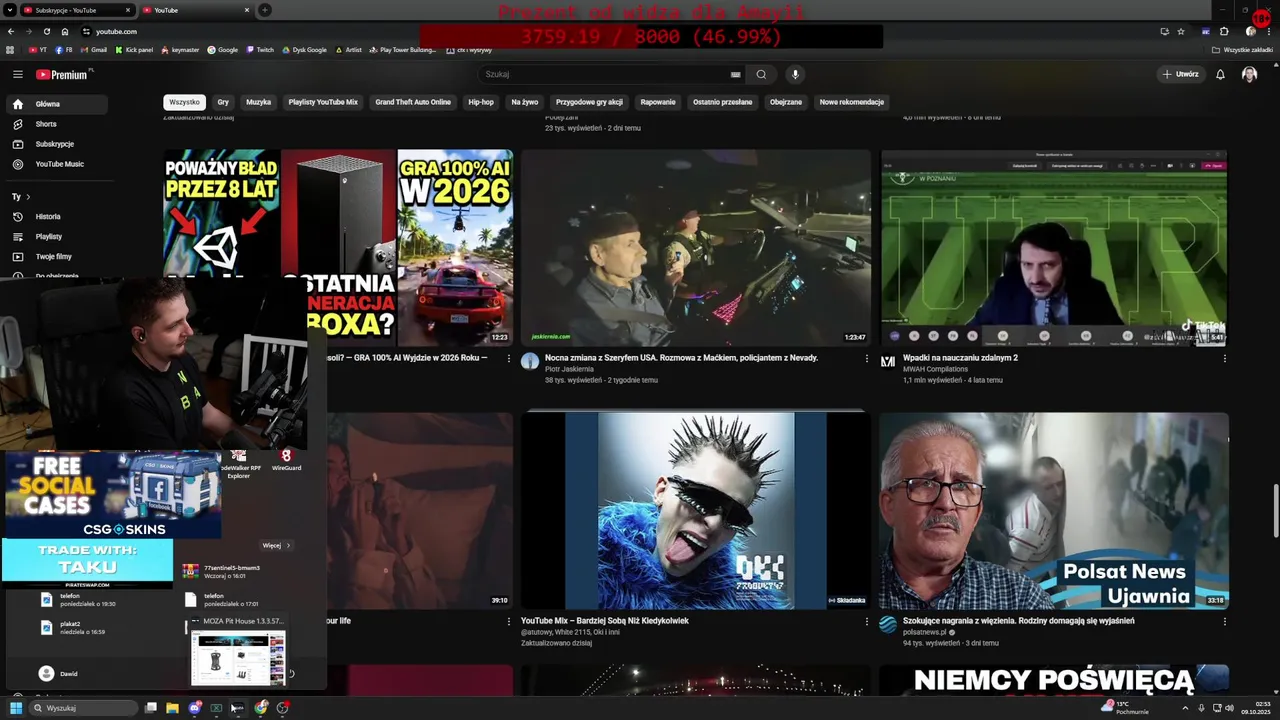Open the notifications bell
Viewport: 1280px width, 720px height.
coord(1220,74)
